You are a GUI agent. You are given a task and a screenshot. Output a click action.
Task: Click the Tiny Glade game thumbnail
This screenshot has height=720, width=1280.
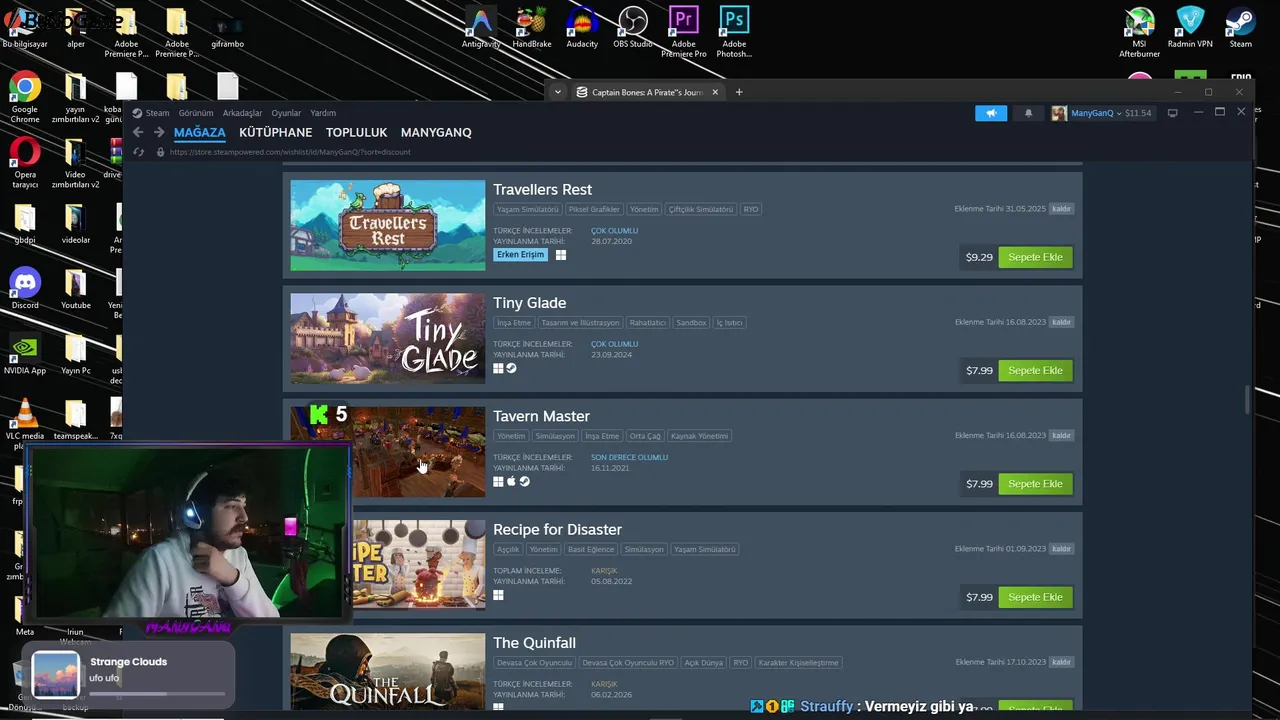[387, 338]
